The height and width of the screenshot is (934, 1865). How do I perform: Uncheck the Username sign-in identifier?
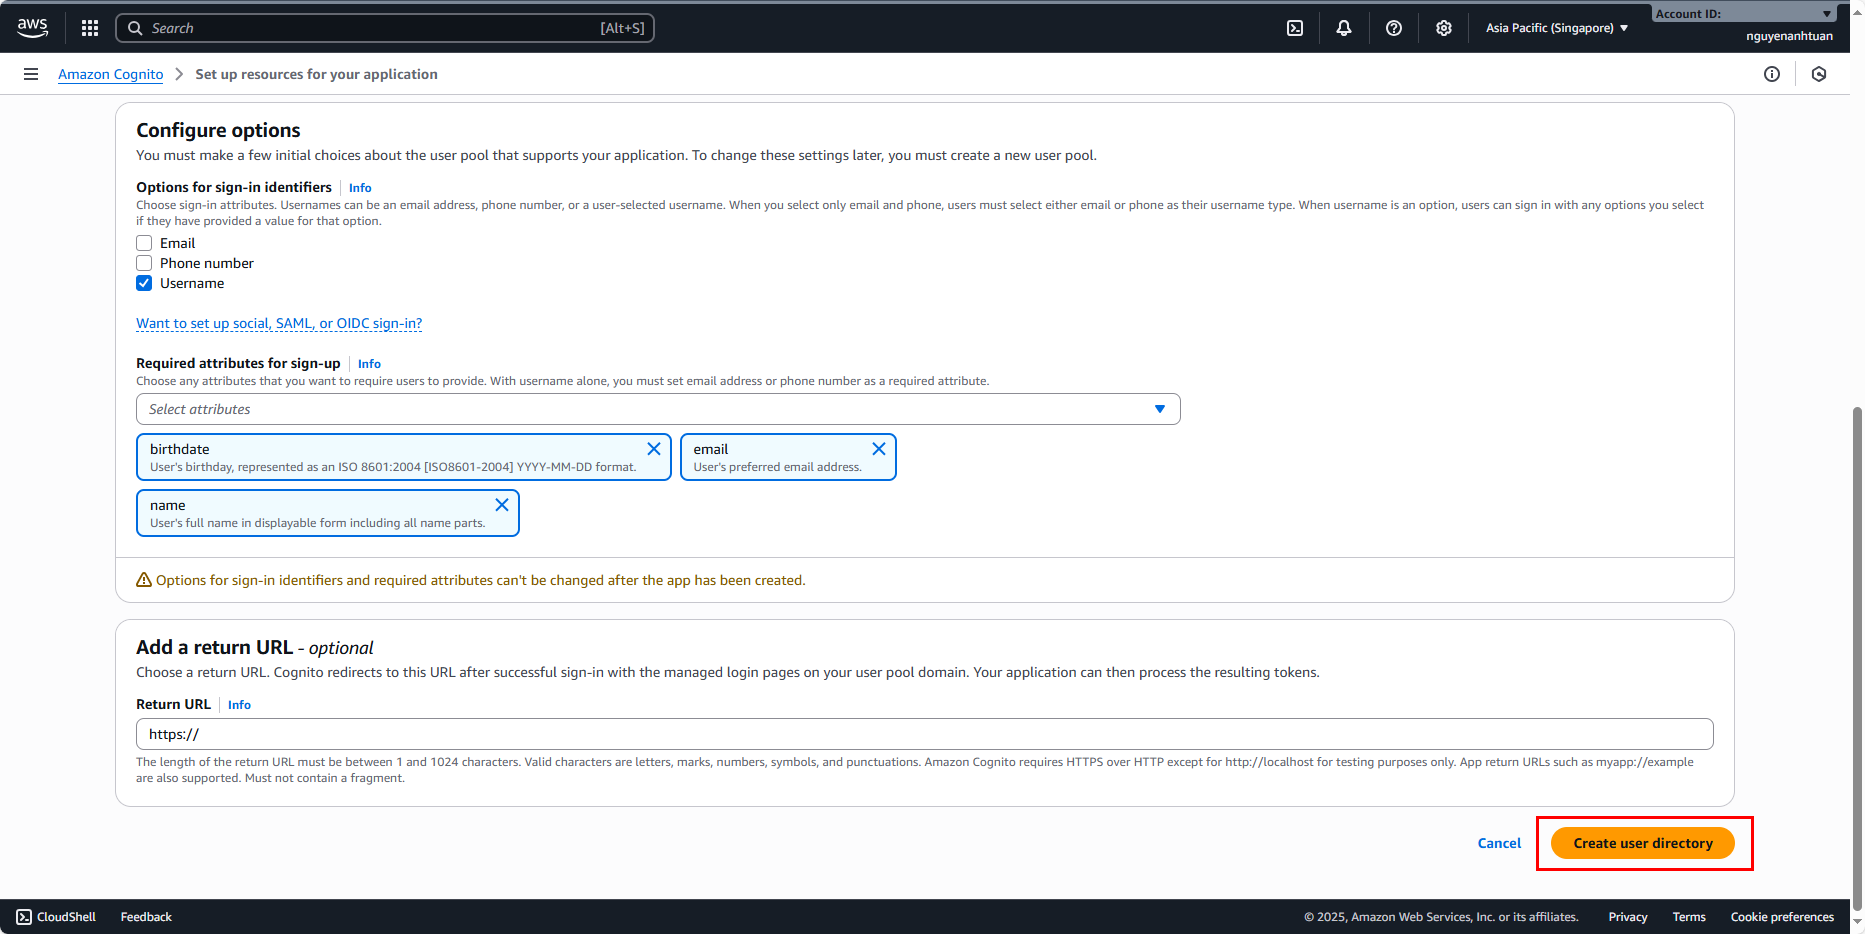pyautogui.click(x=144, y=283)
